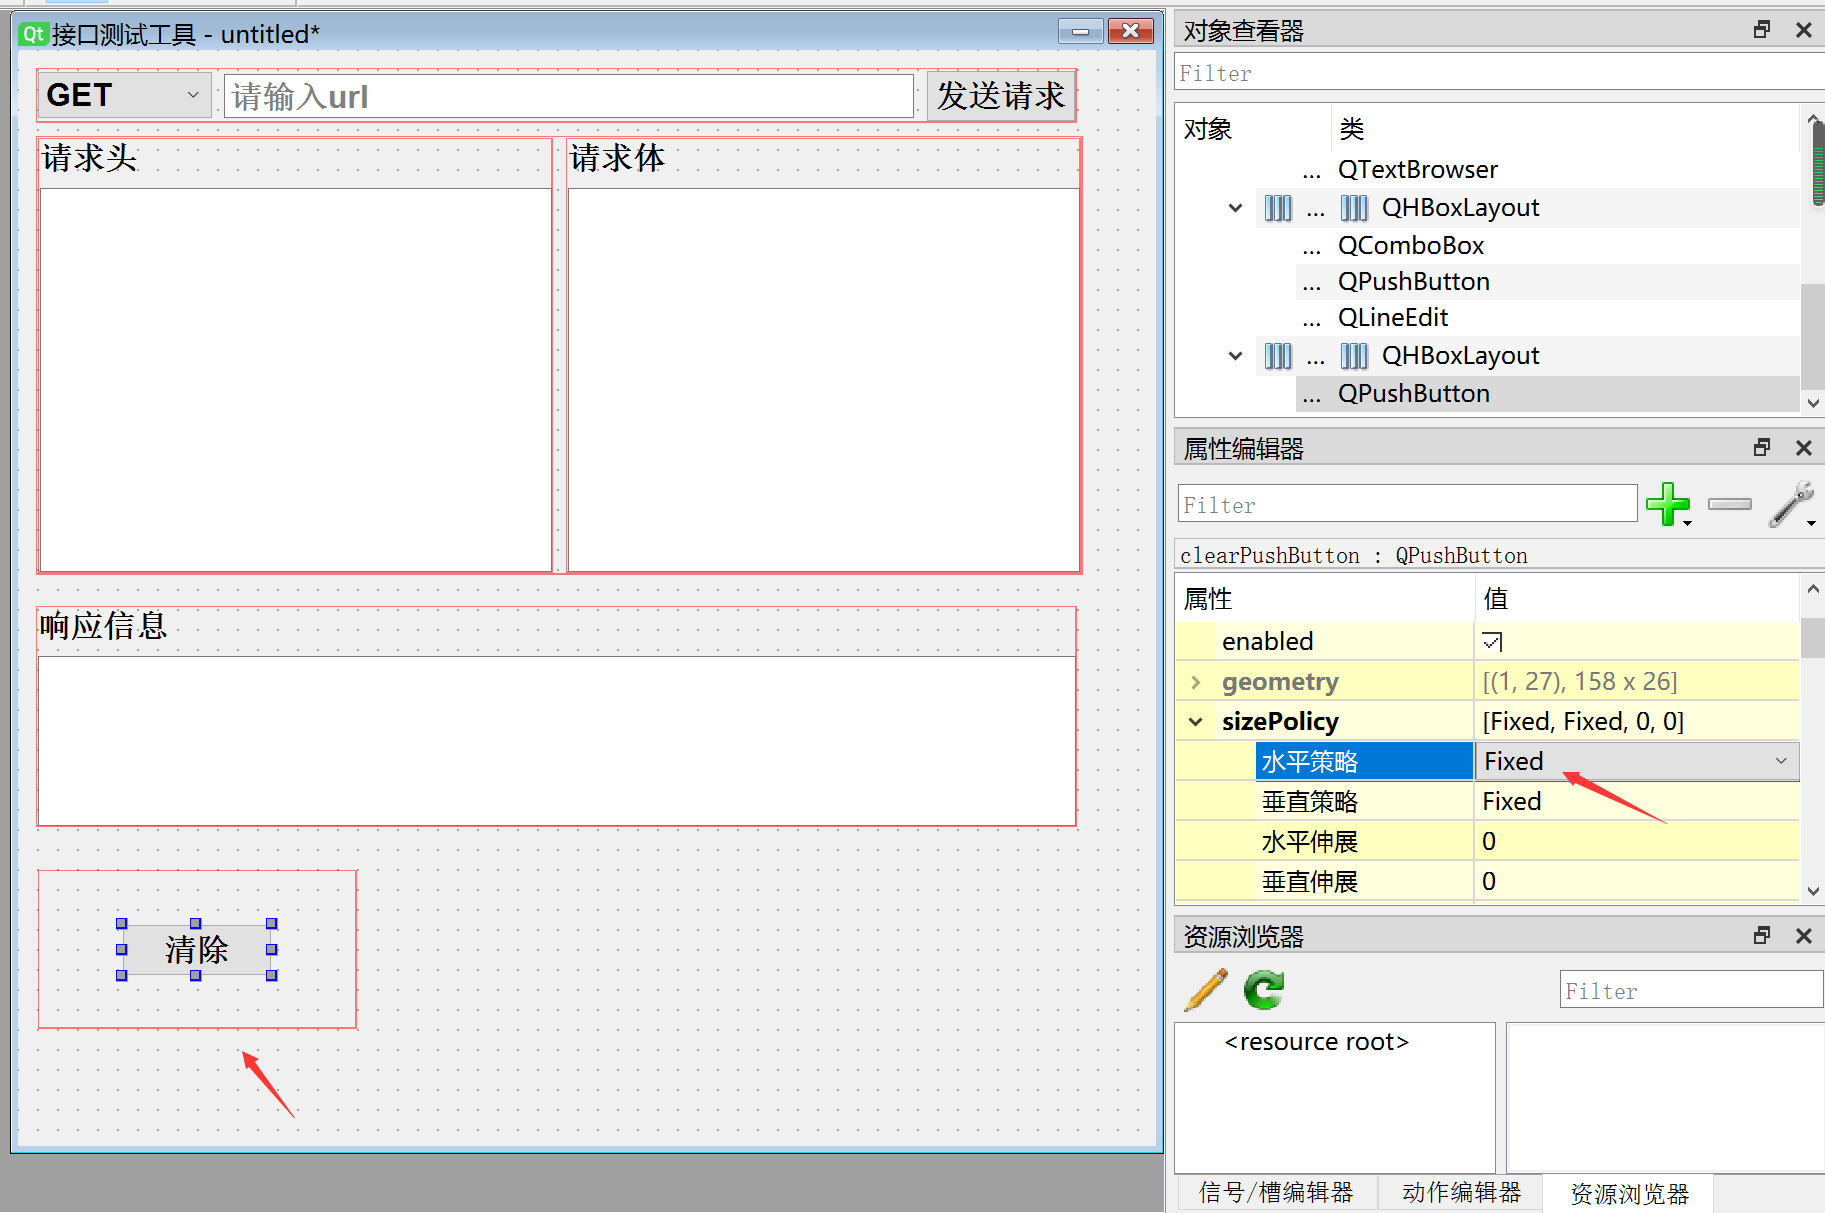Click the green reload resources icon
Viewport: 1825px width, 1213px height.
tap(1264, 990)
